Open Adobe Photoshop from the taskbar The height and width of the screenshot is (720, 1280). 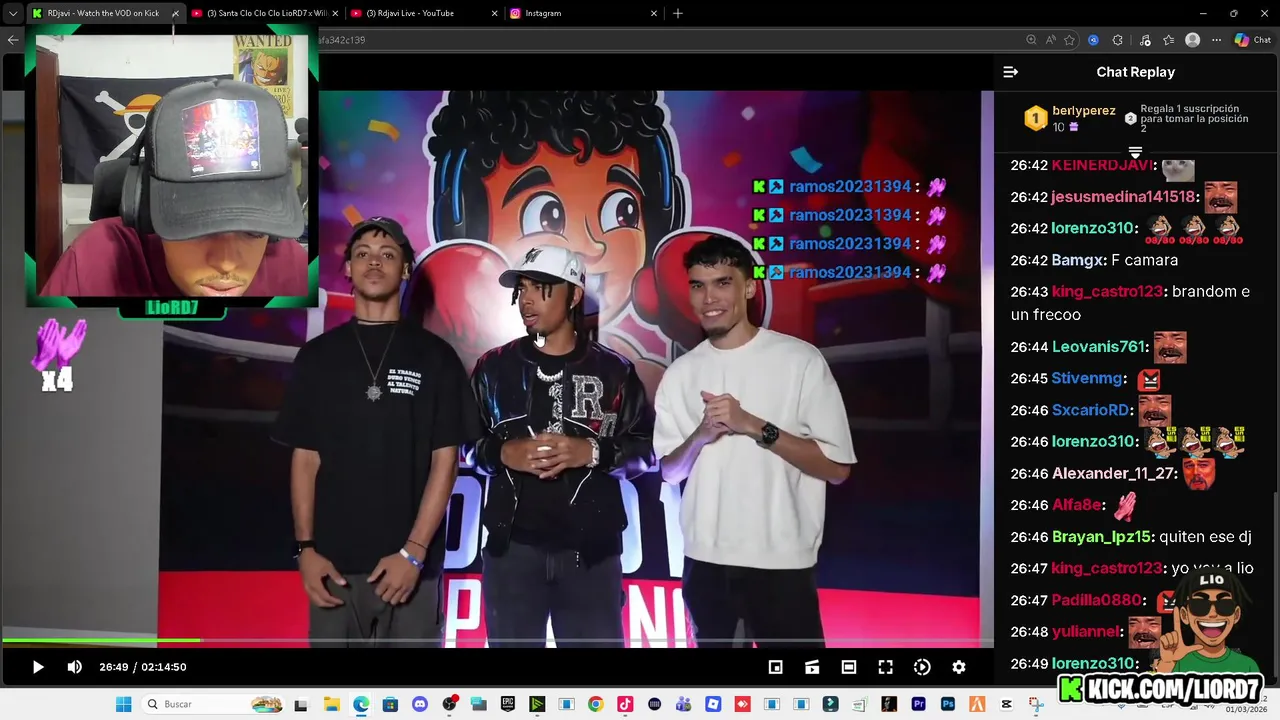tap(948, 704)
